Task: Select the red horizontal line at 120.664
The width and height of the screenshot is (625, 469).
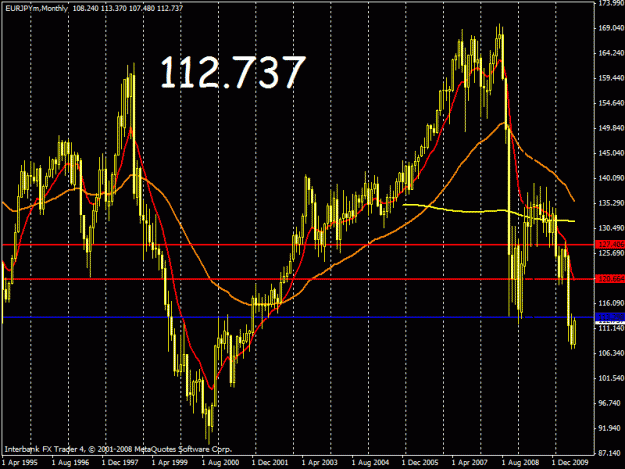Action: (298, 279)
